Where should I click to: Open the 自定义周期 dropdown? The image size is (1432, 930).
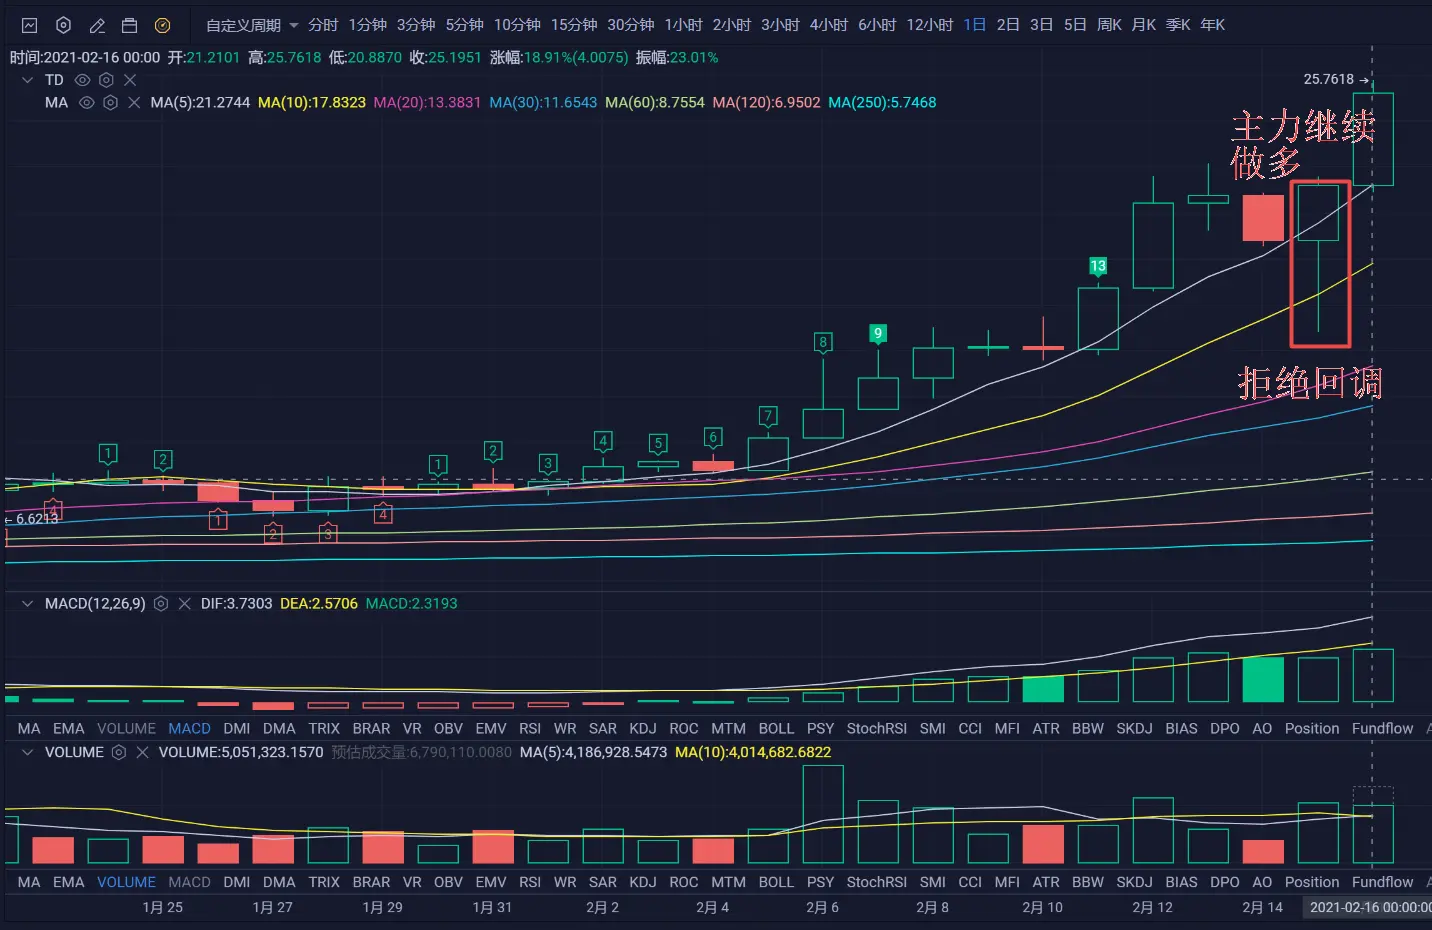[x=252, y=25]
